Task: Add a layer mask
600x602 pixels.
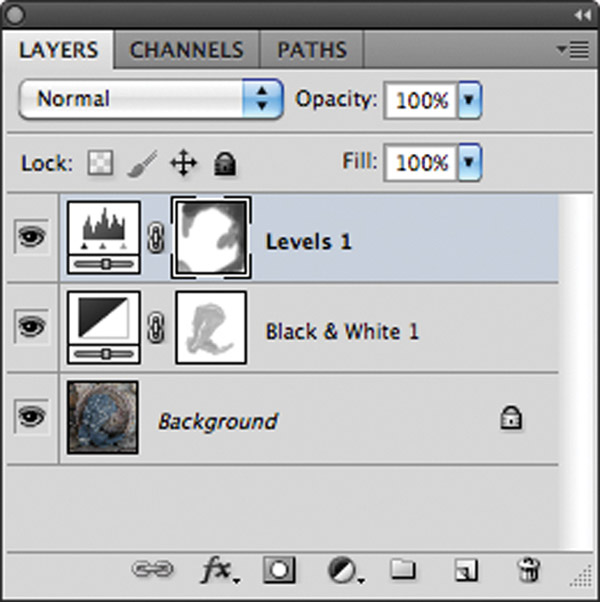Action: click(x=279, y=570)
